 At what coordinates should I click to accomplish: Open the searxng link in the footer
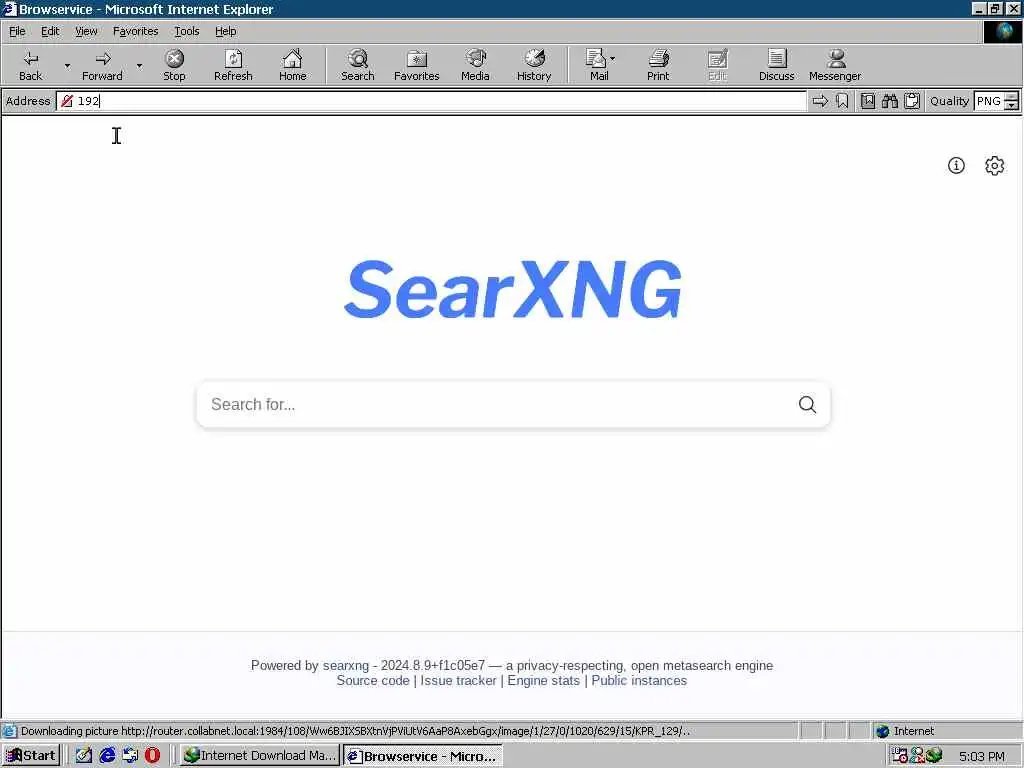coord(345,665)
